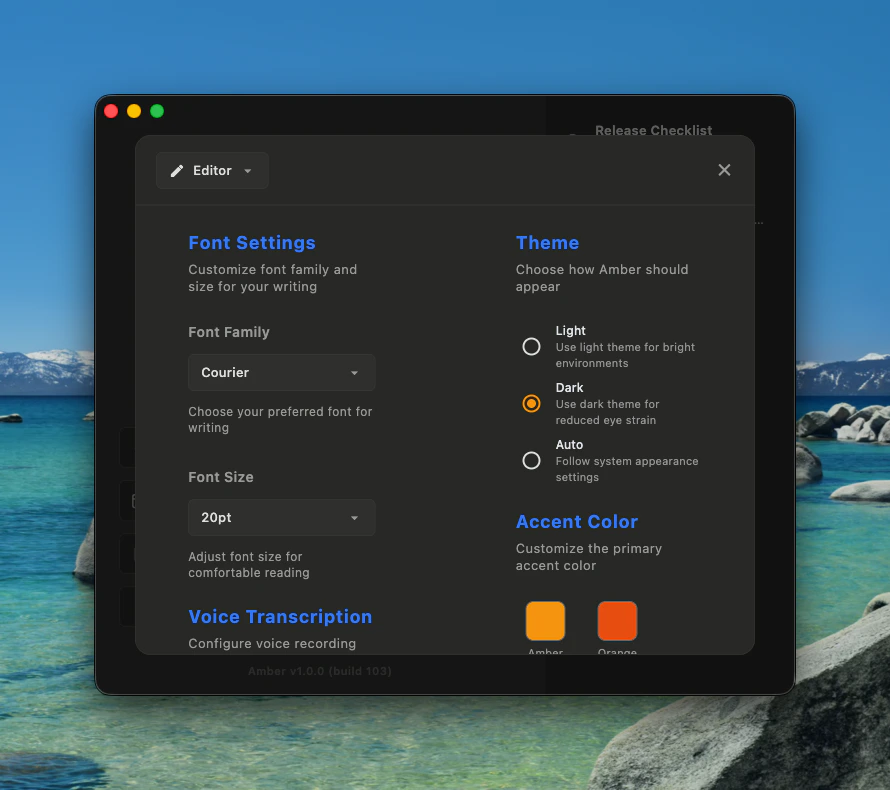Select the Amber accent color swatch
The width and height of the screenshot is (890, 790).
point(545,620)
